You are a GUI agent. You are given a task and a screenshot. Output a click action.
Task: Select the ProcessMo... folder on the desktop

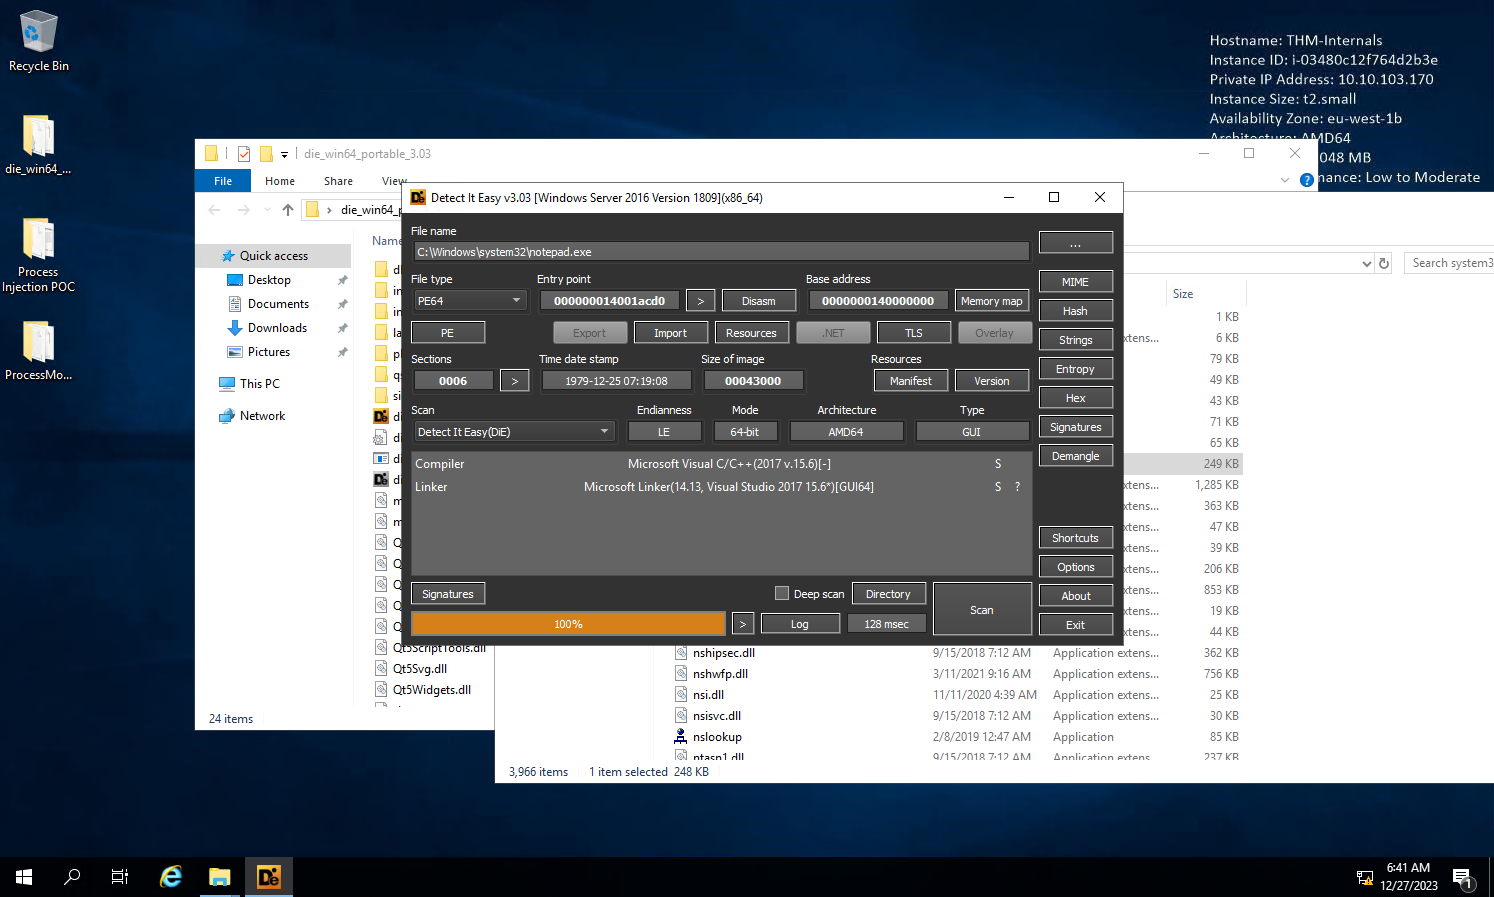(x=38, y=350)
